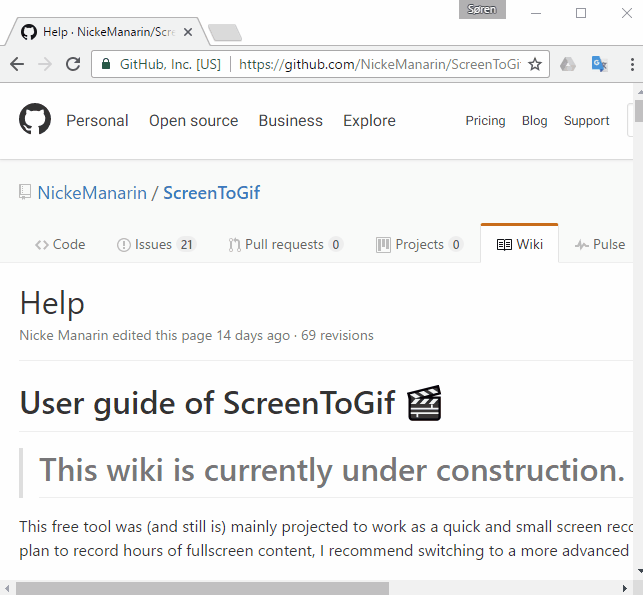Close the Help NickeManarin browser tab
The height and width of the screenshot is (595, 643).
click(x=188, y=32)
